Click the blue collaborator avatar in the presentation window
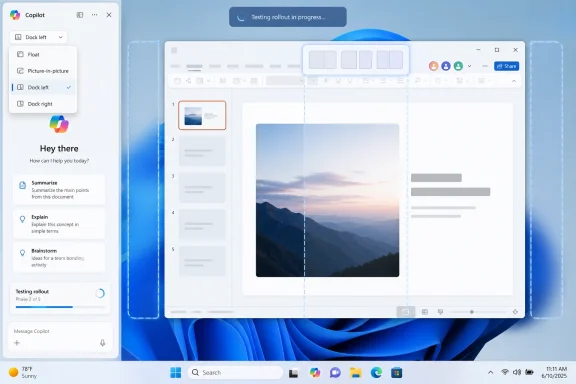The image size is (576, 384). click(x=446, y=66)
